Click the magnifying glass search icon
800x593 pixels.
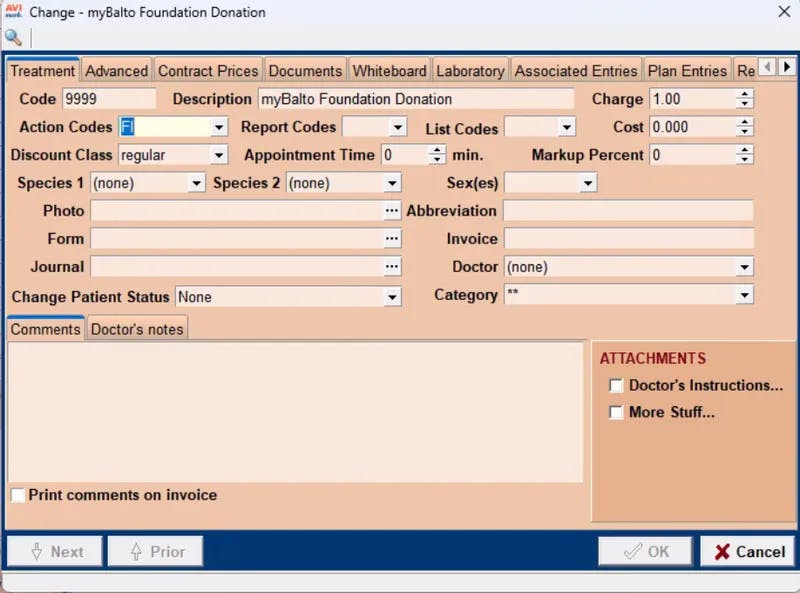[x=13, y=37]
